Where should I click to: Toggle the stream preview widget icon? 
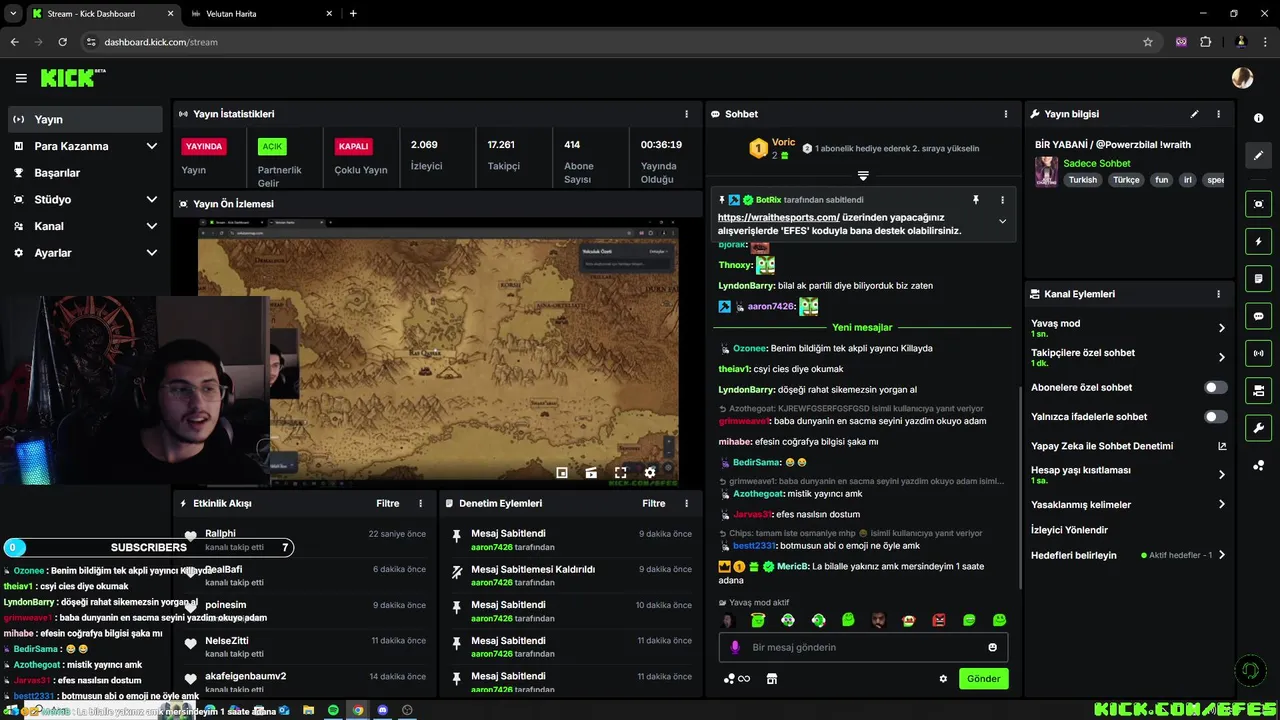point(1258,204)
